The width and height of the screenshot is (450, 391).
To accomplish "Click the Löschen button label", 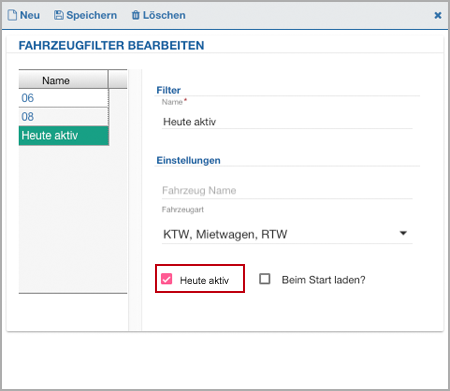I will tap(164, 15).
